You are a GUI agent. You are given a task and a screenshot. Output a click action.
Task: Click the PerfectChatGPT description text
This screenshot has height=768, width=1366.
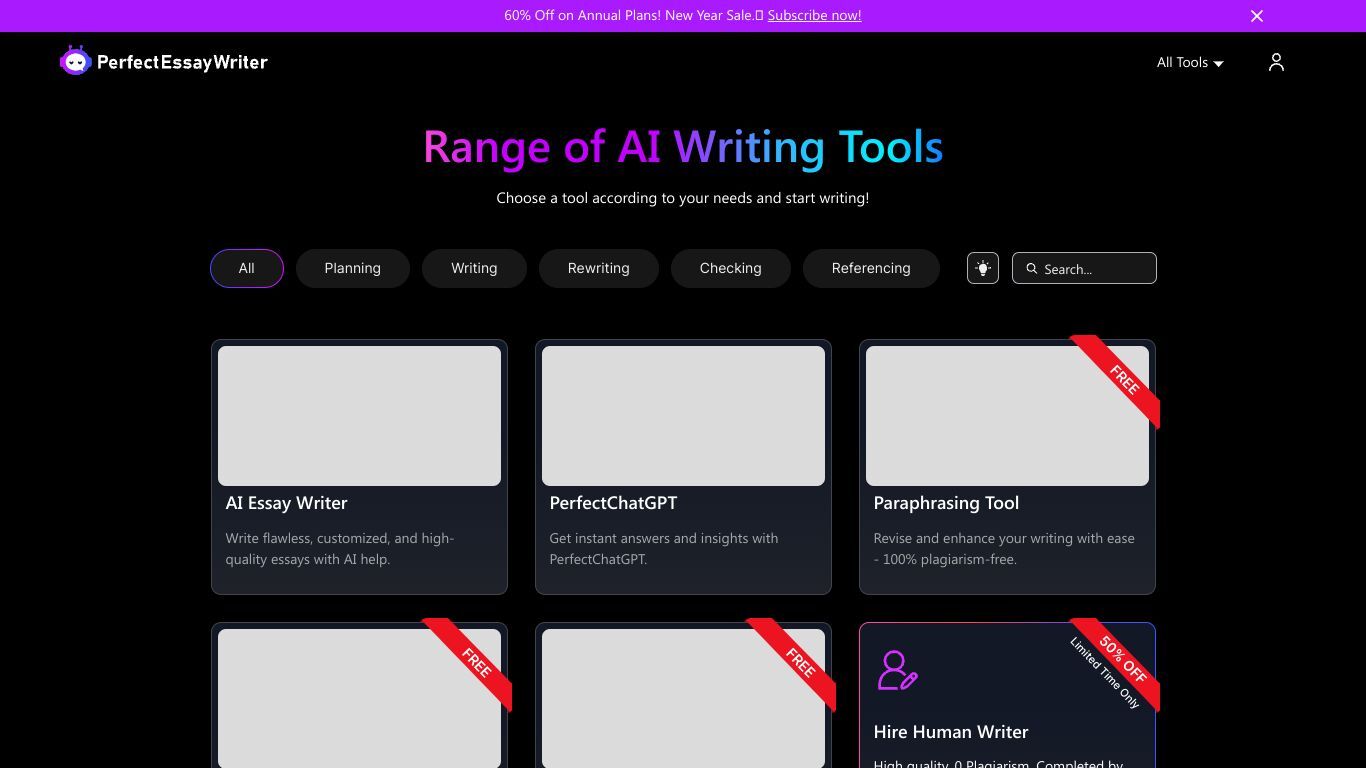pyautogui.click(x=664, y=549)
